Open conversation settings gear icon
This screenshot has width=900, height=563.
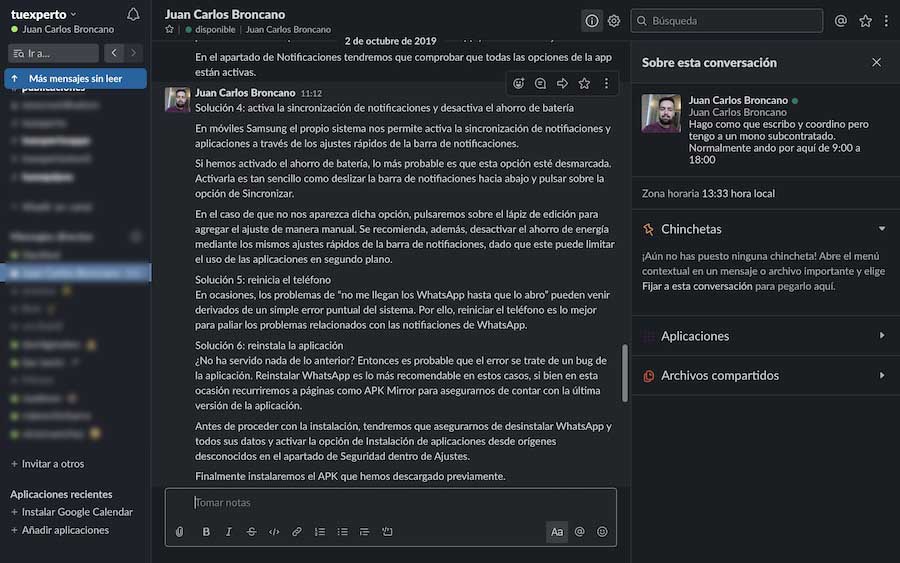614,21
